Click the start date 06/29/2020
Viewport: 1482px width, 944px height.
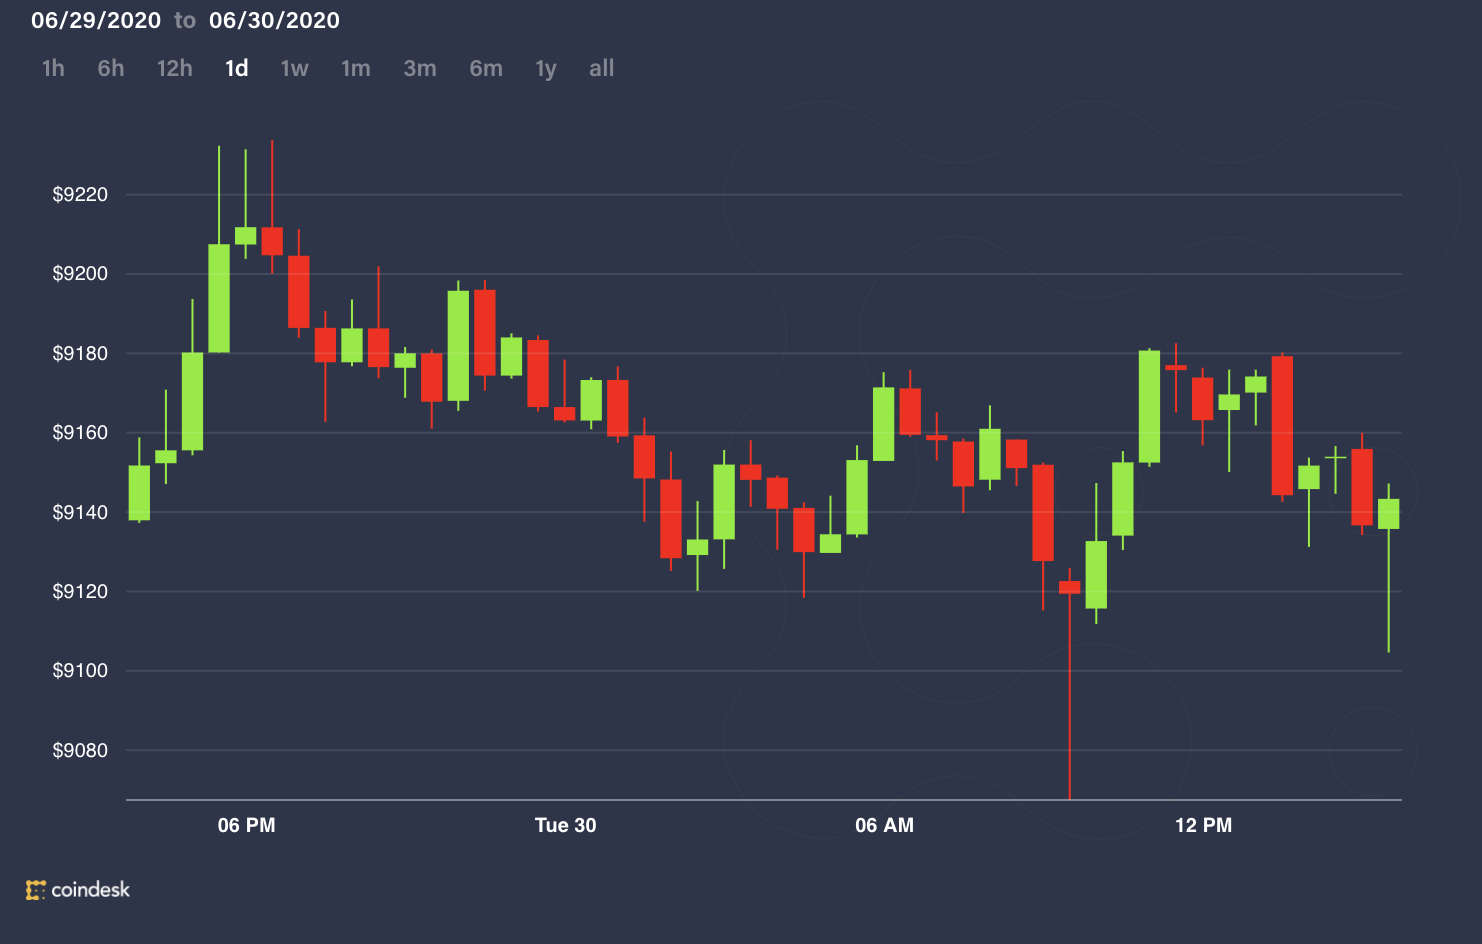96,21
